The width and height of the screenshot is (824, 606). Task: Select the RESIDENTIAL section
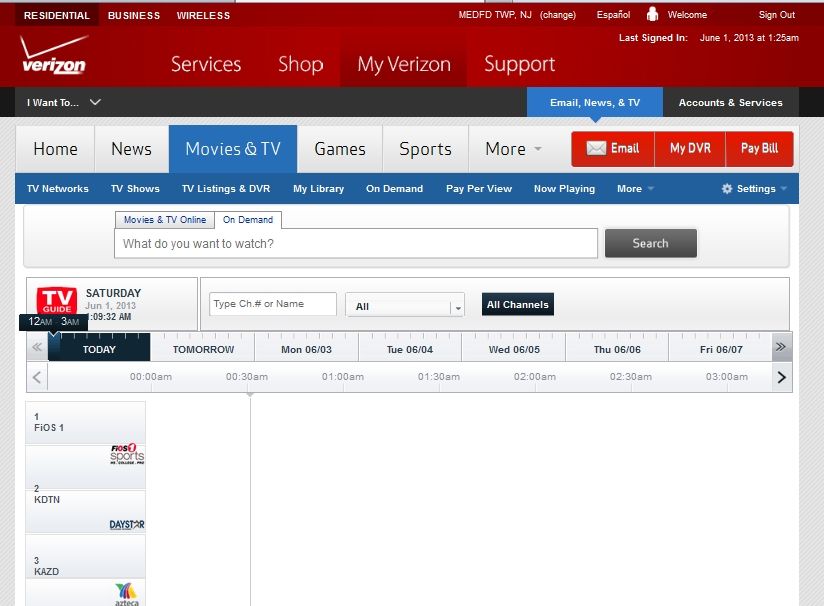pyautogui.click(x=57, y=16)
